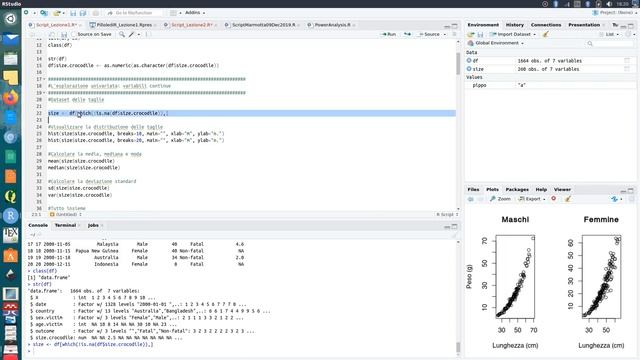The height and width of the screenshot is (360, 640).
Task: Open the Connections tab
Action: [x=546, y=25]
